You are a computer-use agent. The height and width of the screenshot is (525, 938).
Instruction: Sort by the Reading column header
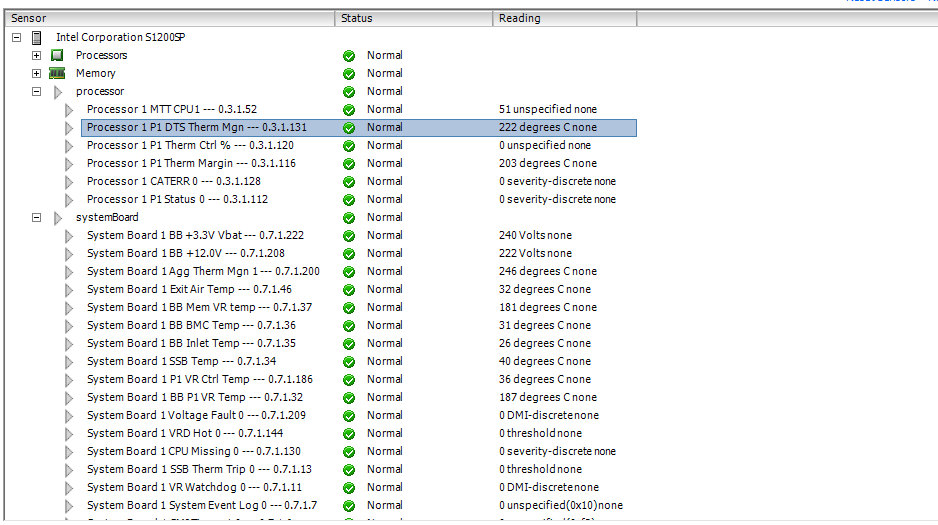[x=565, y=19]
